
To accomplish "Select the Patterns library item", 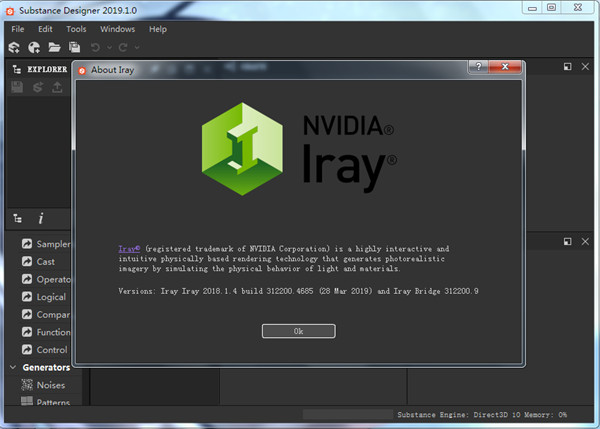I will pyautogui.click(x=46, y=402).
